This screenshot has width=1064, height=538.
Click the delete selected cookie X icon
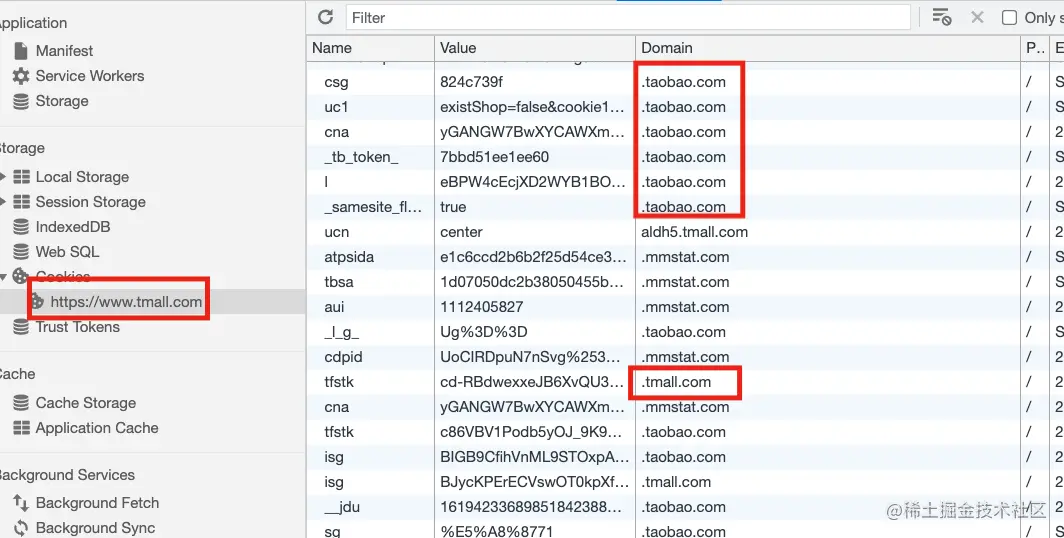977,17
